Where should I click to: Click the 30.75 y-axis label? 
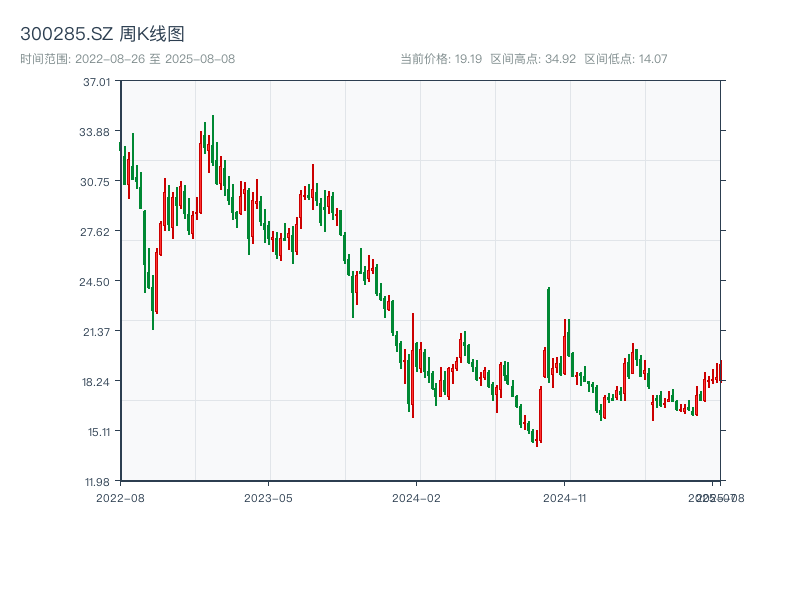(96, 182)
